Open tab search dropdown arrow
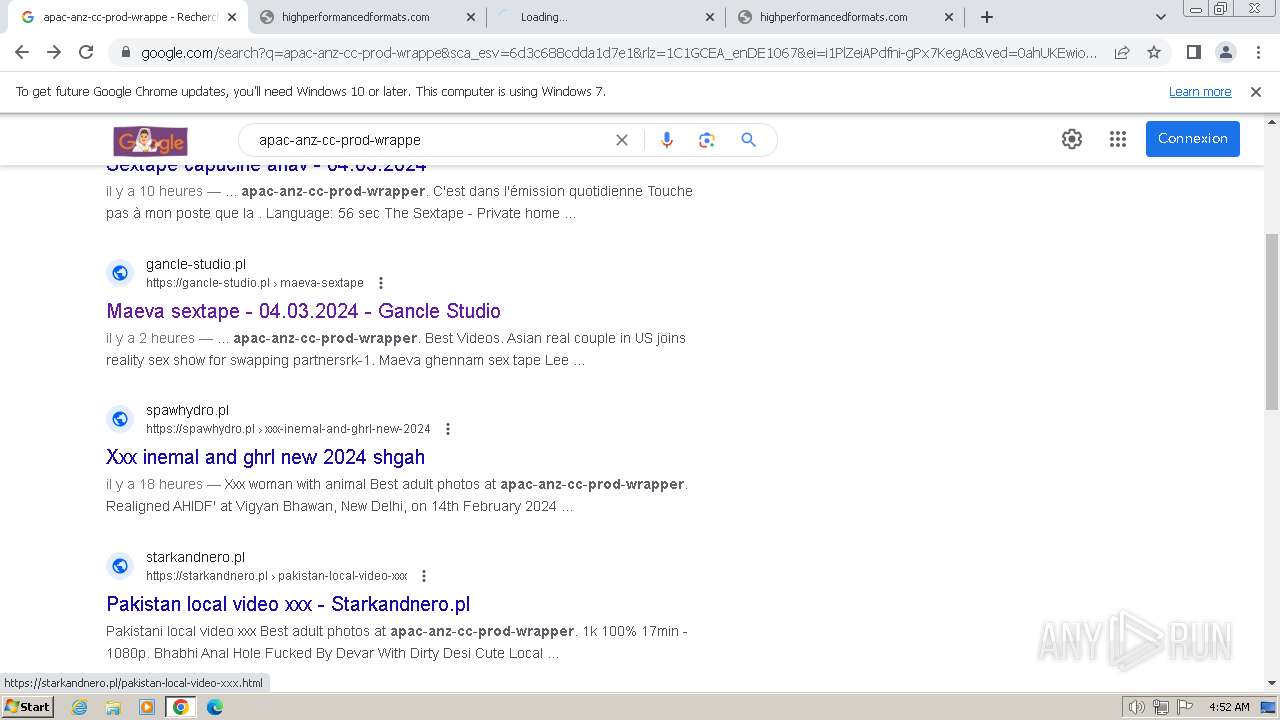 pos(1160,17)
